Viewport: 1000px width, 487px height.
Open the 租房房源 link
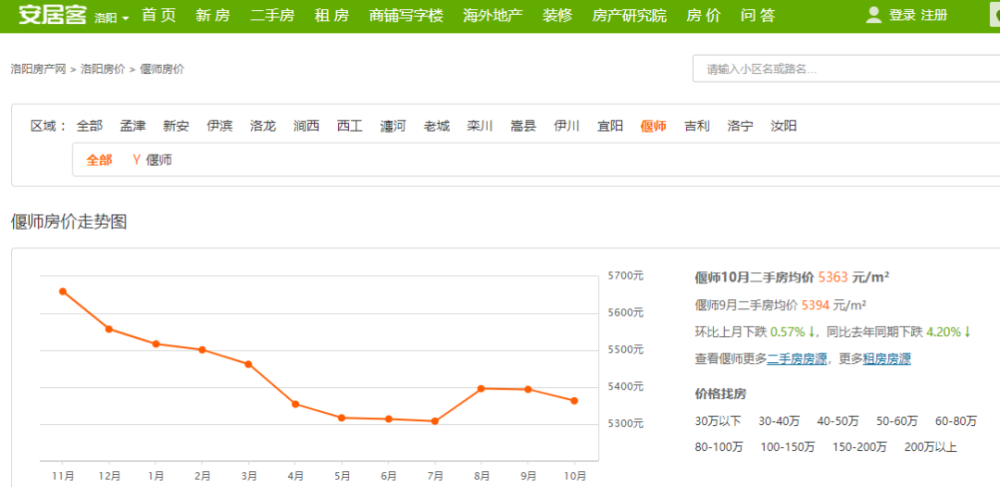886,358
